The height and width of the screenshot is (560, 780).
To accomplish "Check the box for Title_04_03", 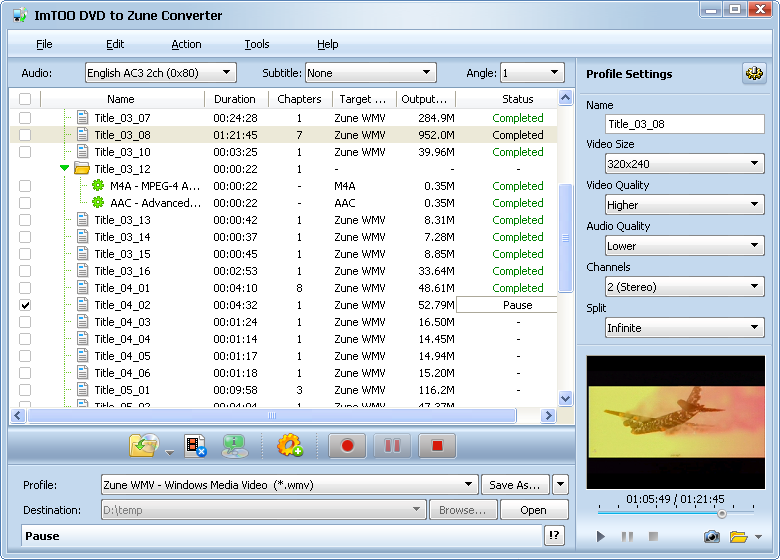I will click(25, 322).
